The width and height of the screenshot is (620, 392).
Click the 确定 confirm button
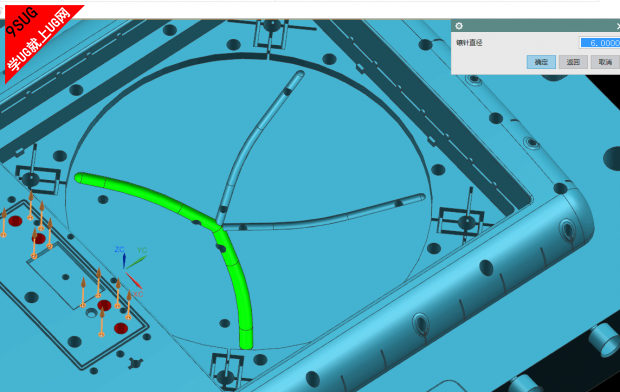click(x=541, y=62)
